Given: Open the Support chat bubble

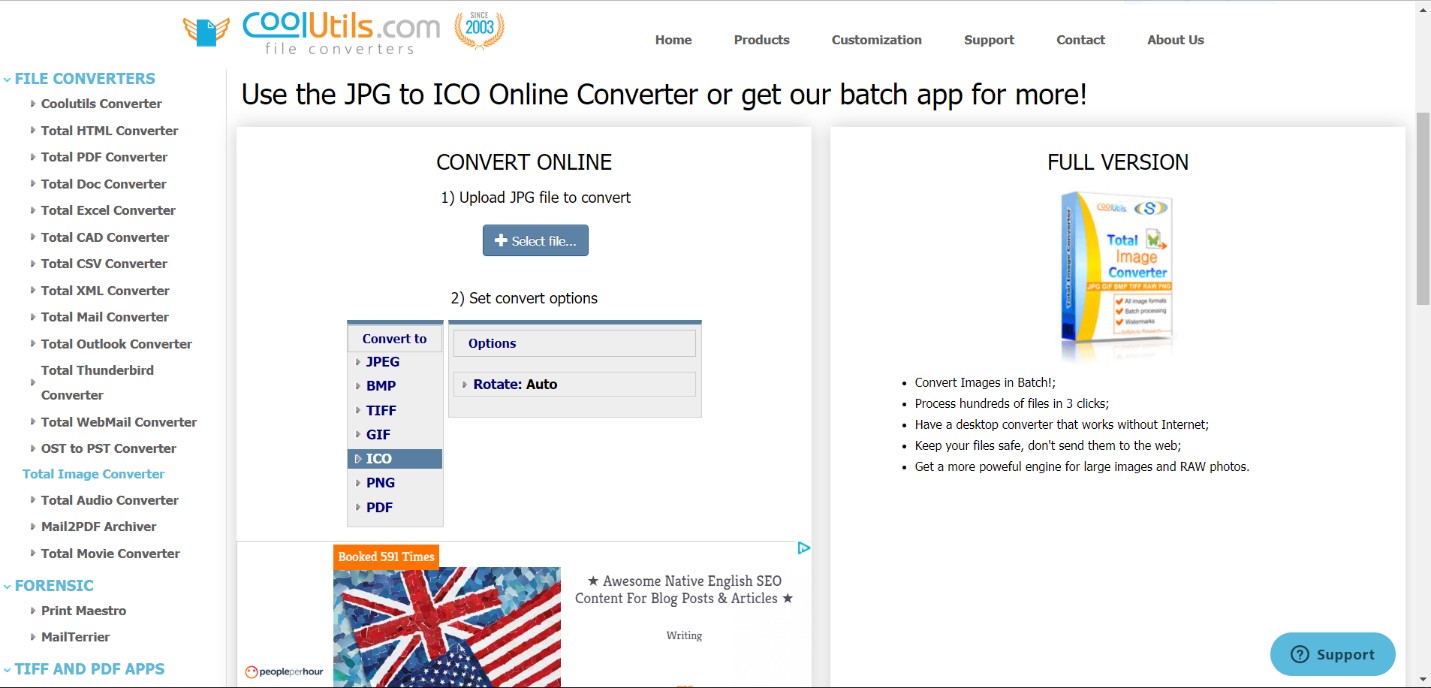Looking at the screenshot, I should (x=1332, y=654).
